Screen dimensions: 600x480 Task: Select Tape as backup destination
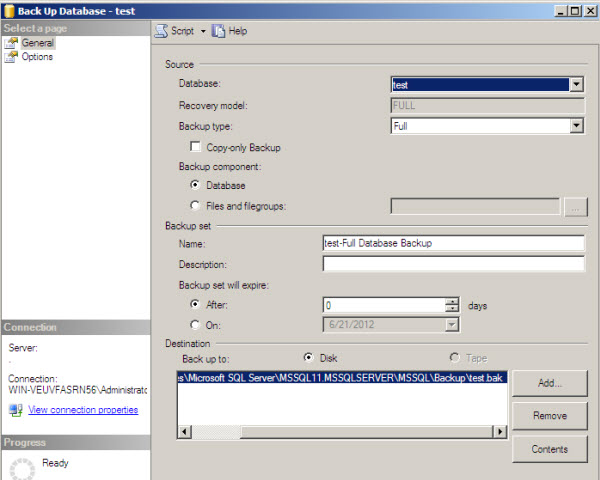tap(454, 358)
